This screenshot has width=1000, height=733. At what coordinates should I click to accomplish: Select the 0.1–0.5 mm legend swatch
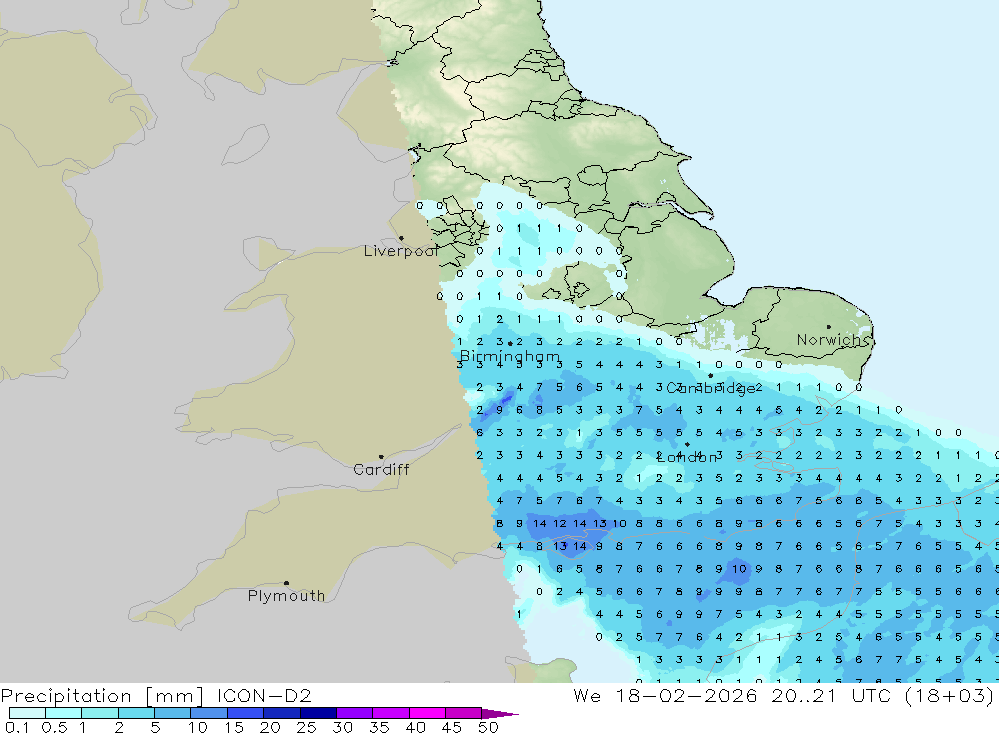click(x=27, y=713)
